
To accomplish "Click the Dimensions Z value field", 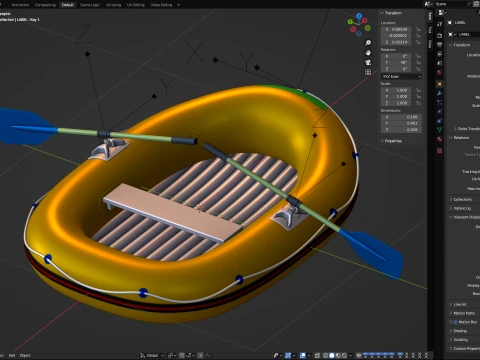I will pos(401,130).
